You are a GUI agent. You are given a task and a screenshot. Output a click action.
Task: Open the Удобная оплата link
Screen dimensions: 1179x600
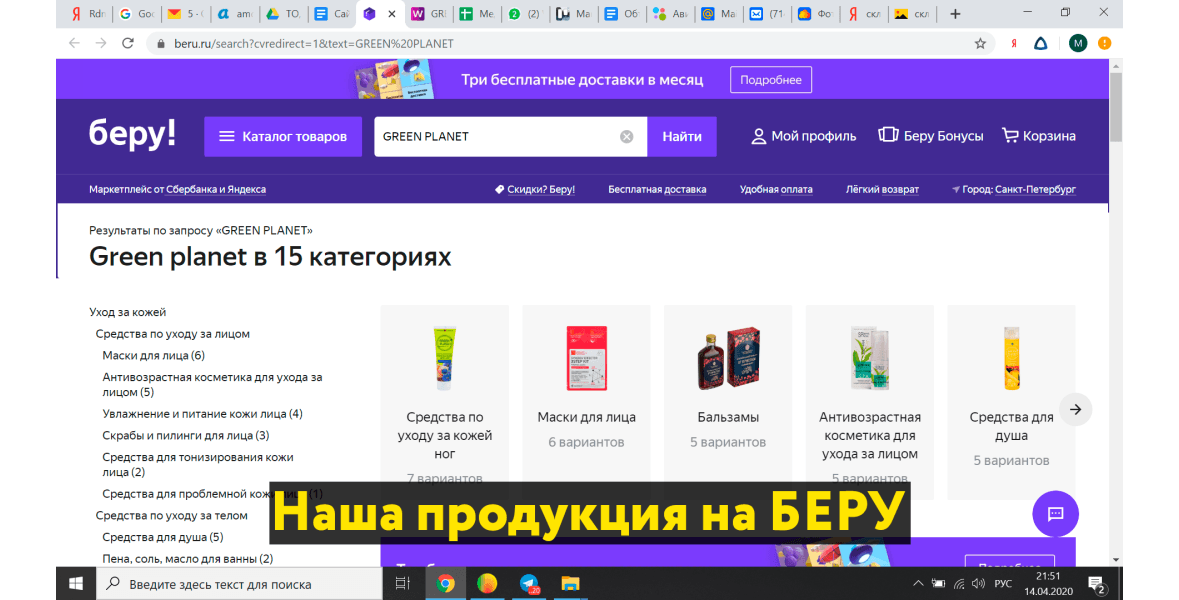776,189
